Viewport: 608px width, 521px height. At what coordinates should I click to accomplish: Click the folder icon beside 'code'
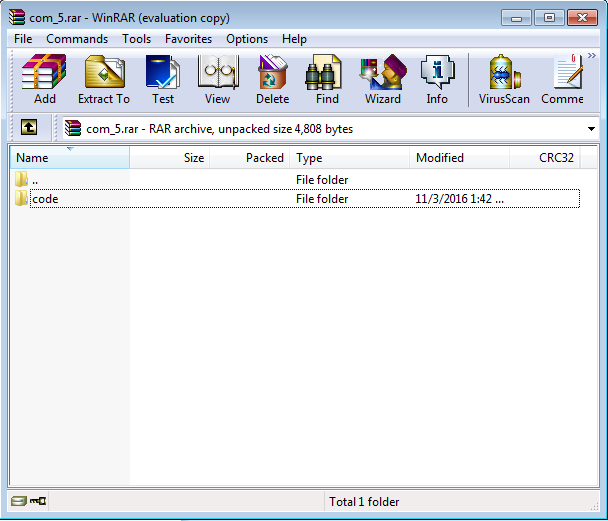(x=21, y=198)
